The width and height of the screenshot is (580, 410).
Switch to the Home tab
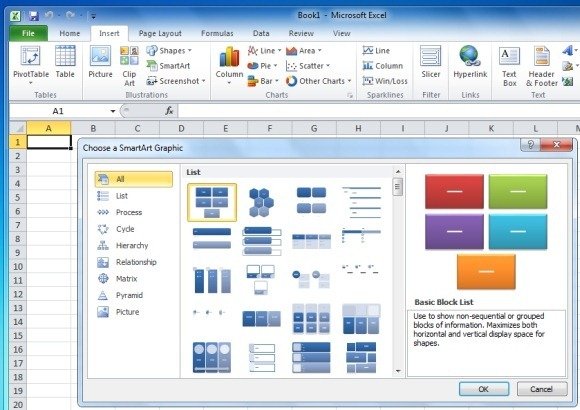pyautogui.click(x=70, y=33)
